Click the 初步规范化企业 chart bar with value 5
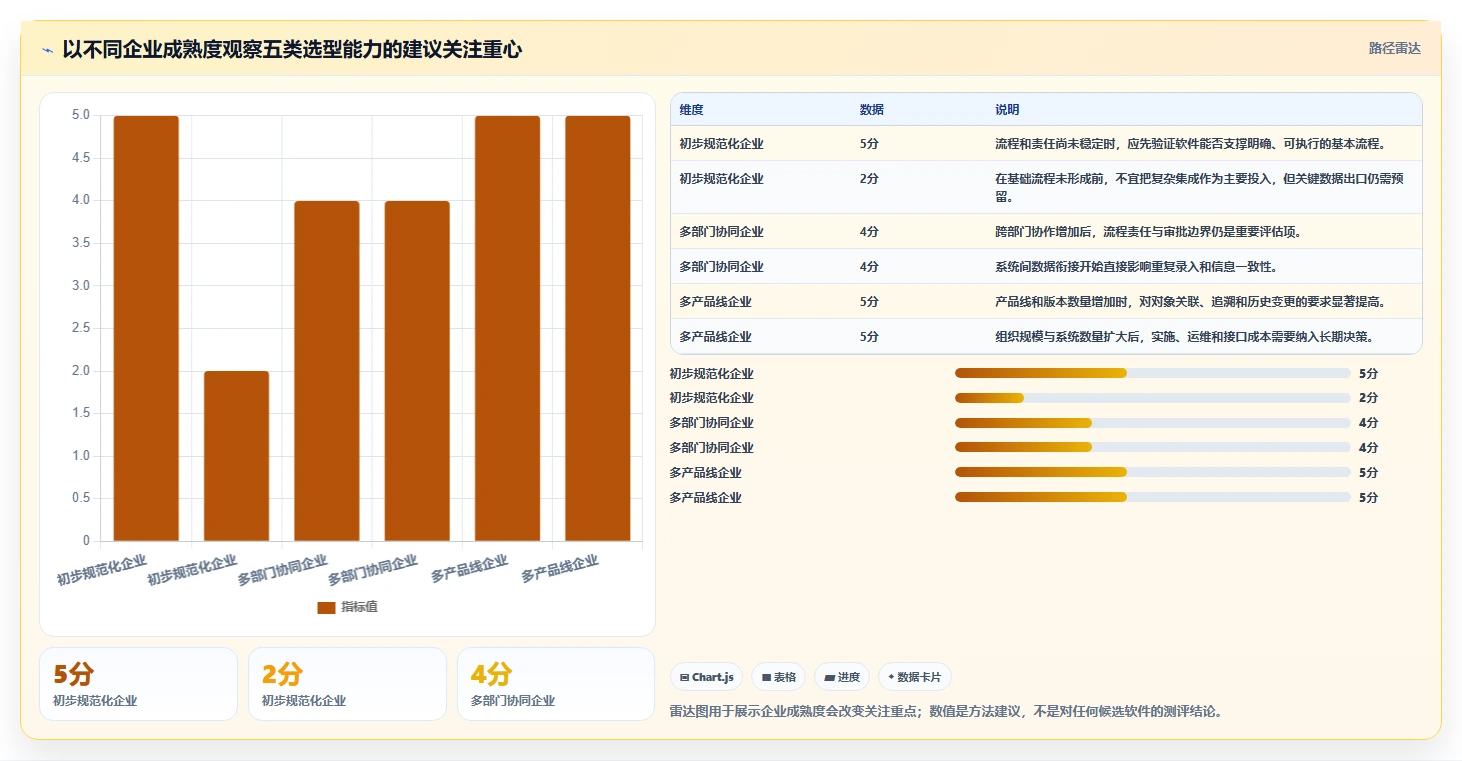The image size is (1462, 761). [x=146, y=328]
